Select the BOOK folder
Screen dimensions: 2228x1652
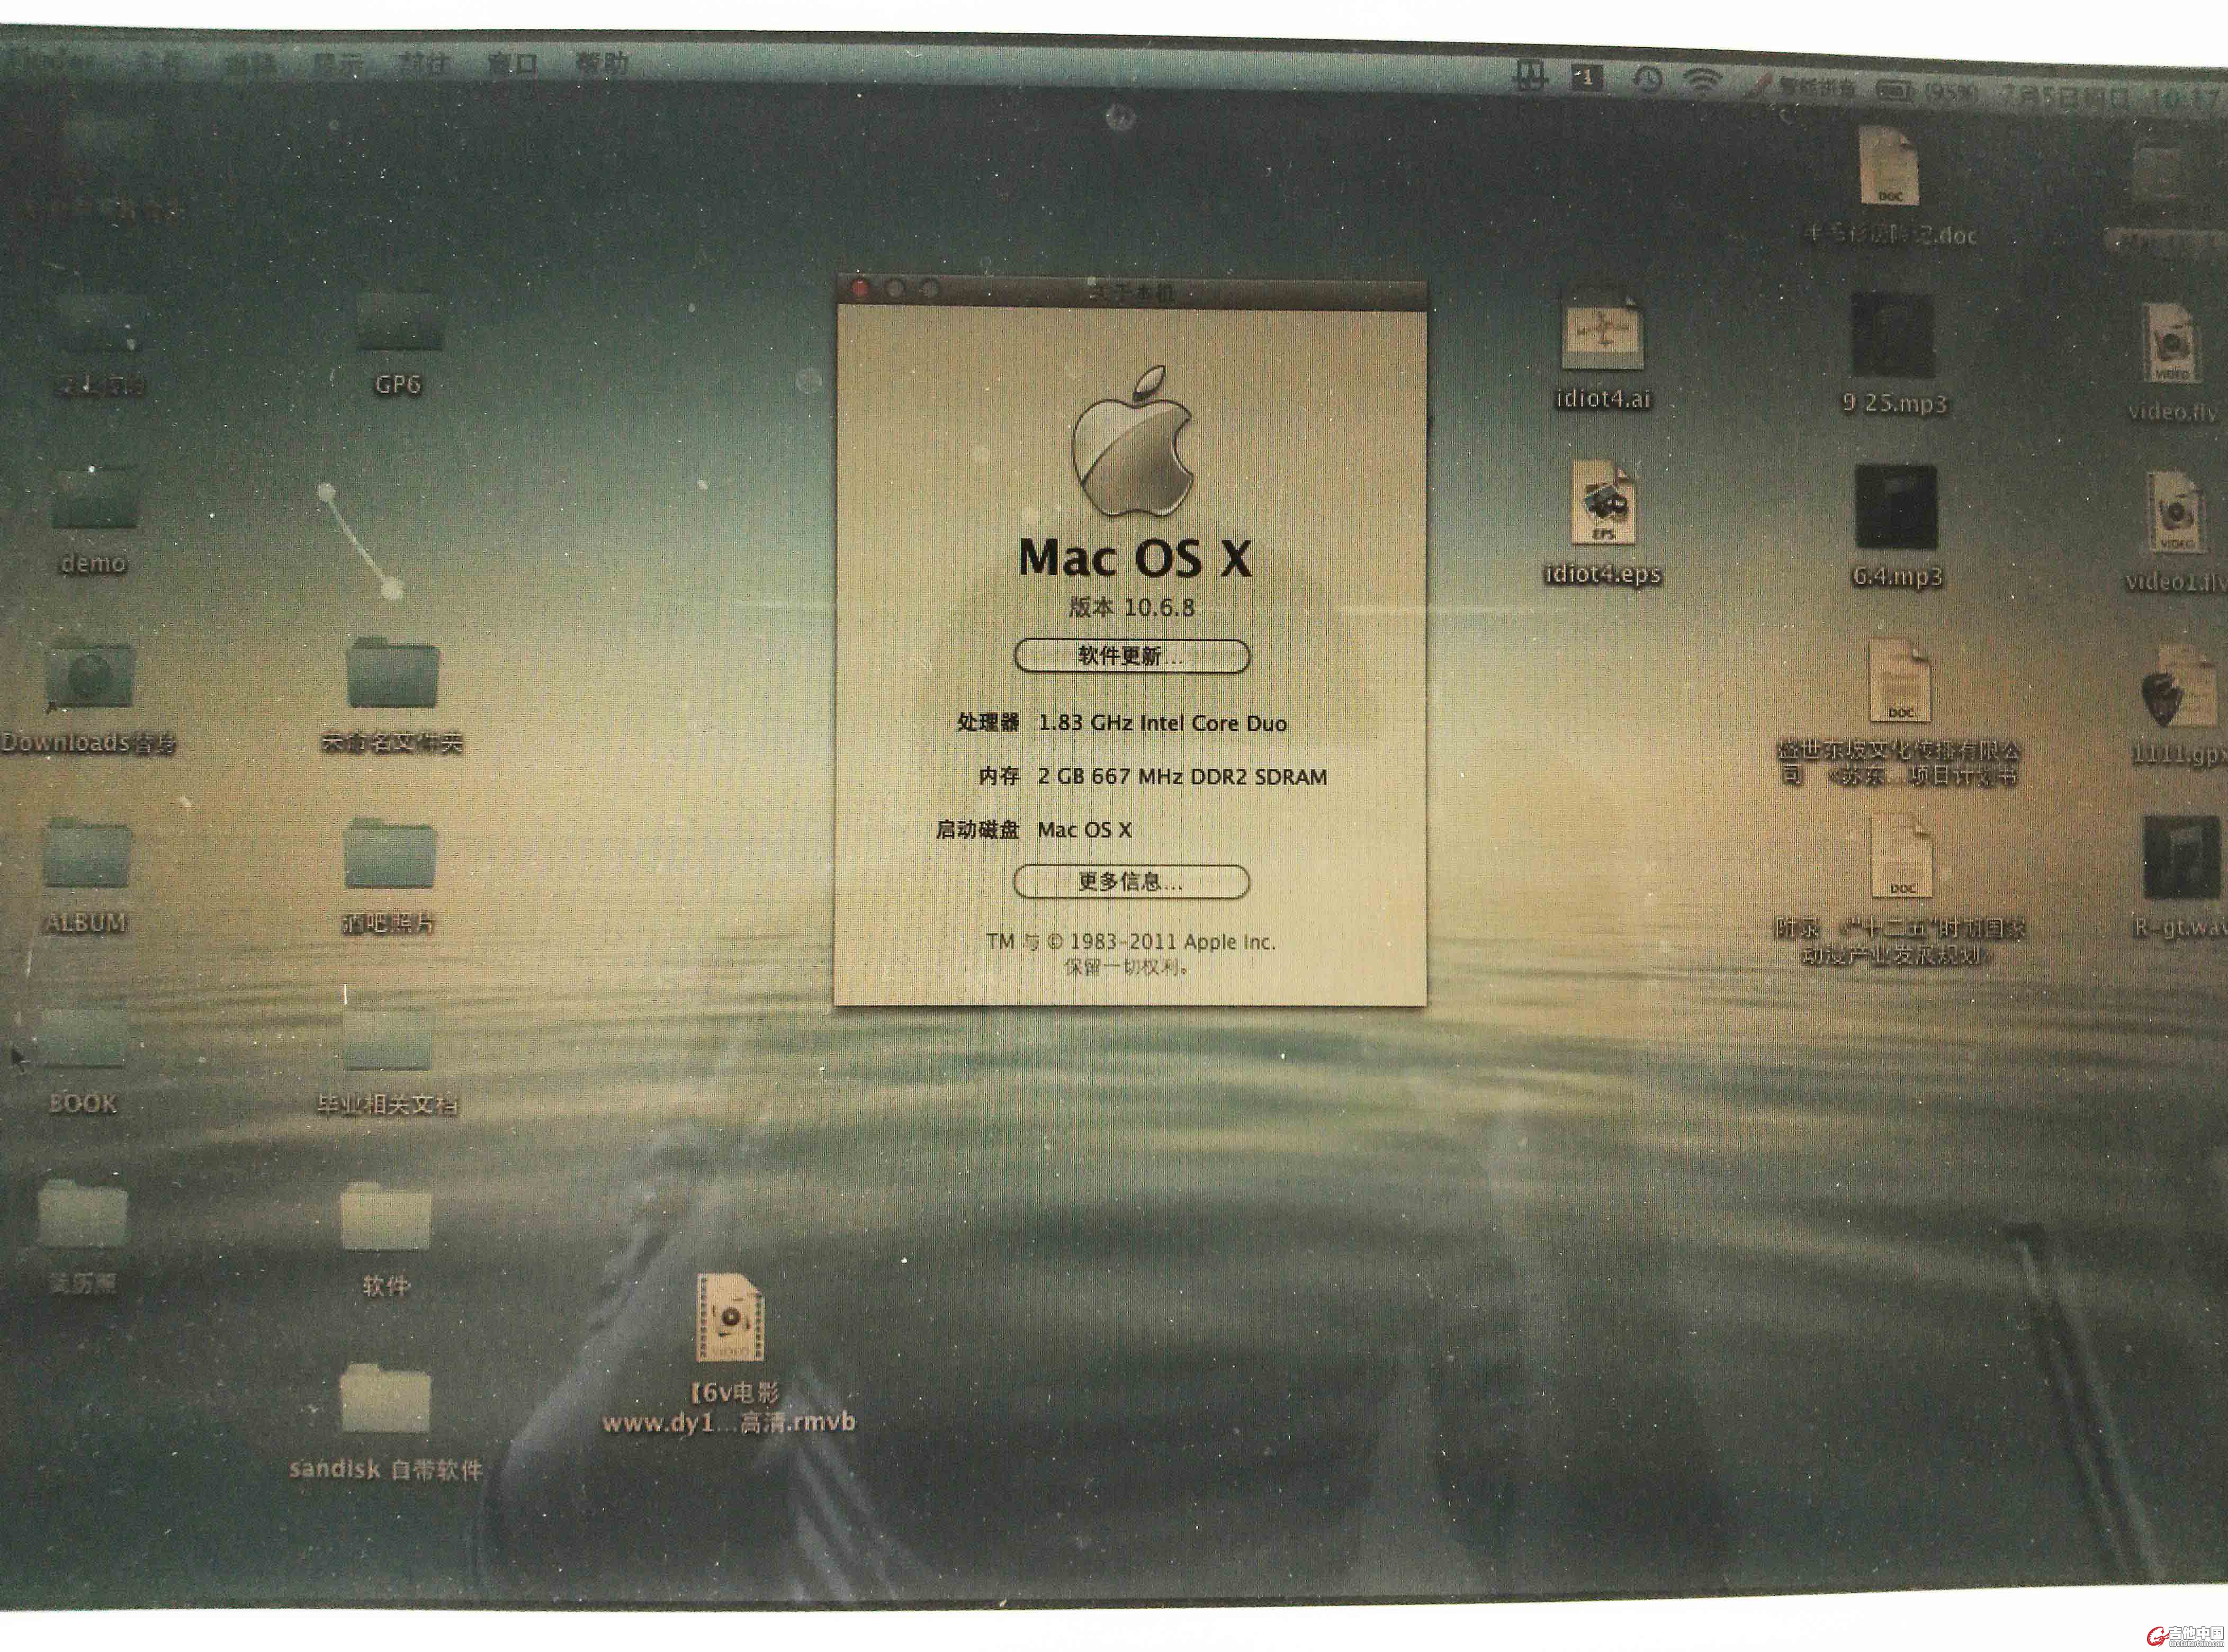(83, 1037)
